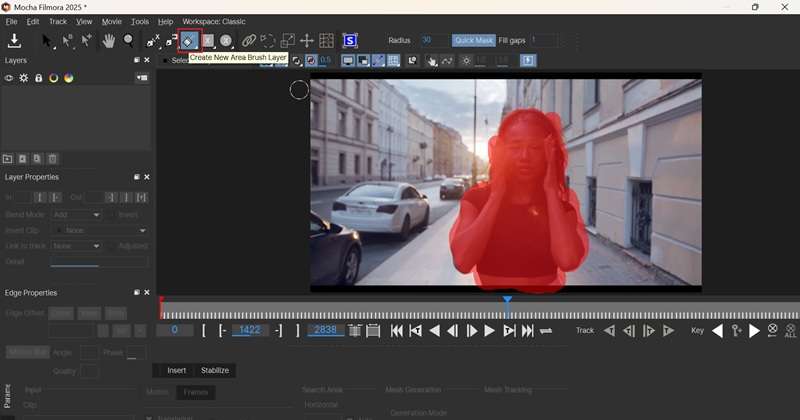Toggle Layers visibility eye icon
800x420 pixels.
[x=9, y=78]
